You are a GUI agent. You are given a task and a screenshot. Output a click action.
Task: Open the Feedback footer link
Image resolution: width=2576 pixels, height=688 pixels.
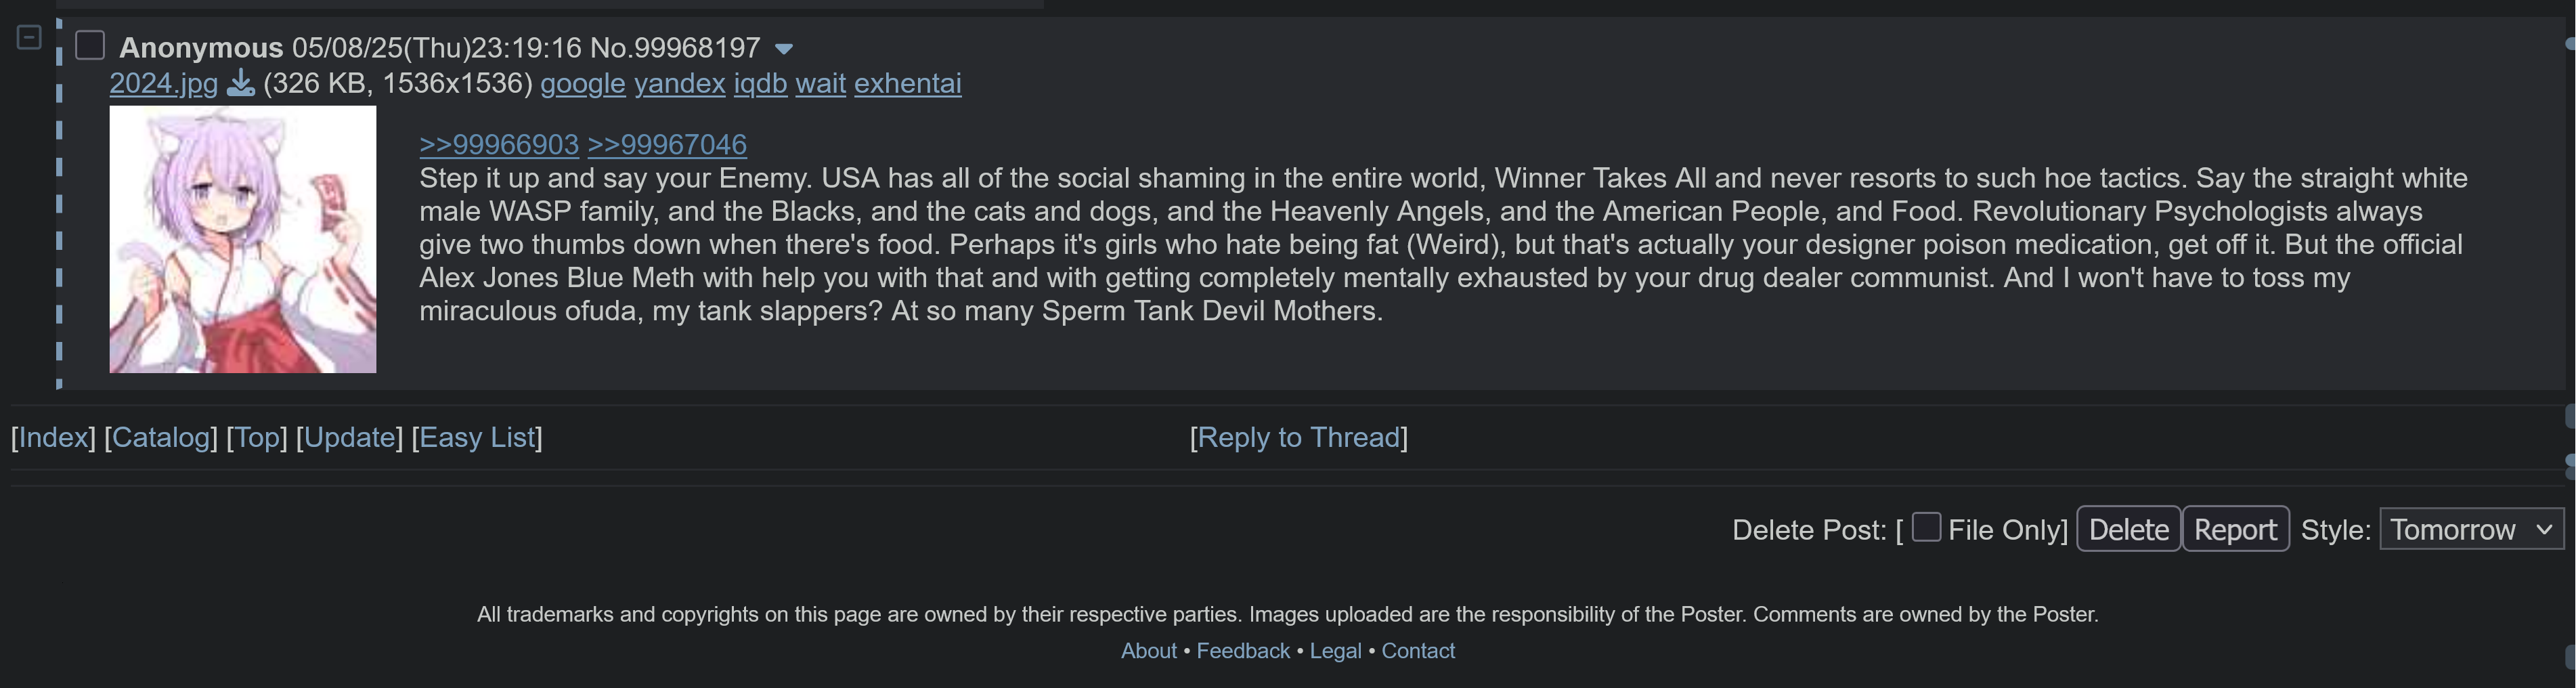pos(1242,651)
